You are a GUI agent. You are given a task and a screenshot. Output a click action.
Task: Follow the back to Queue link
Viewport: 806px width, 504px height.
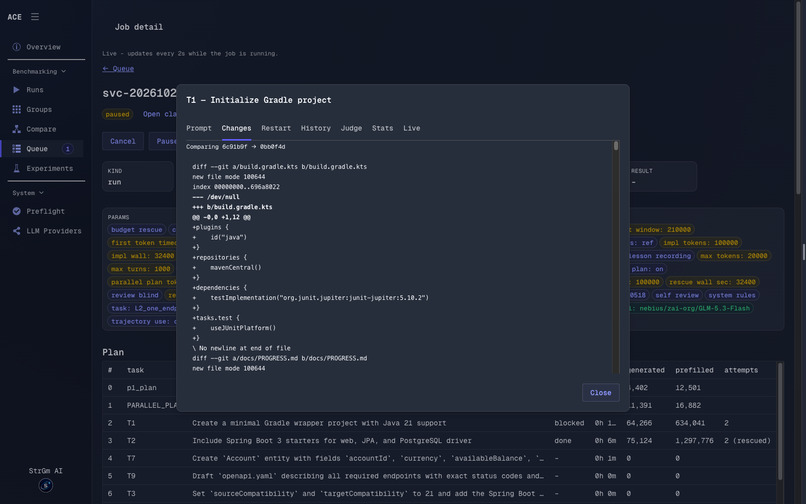click(x=118, y=68)
